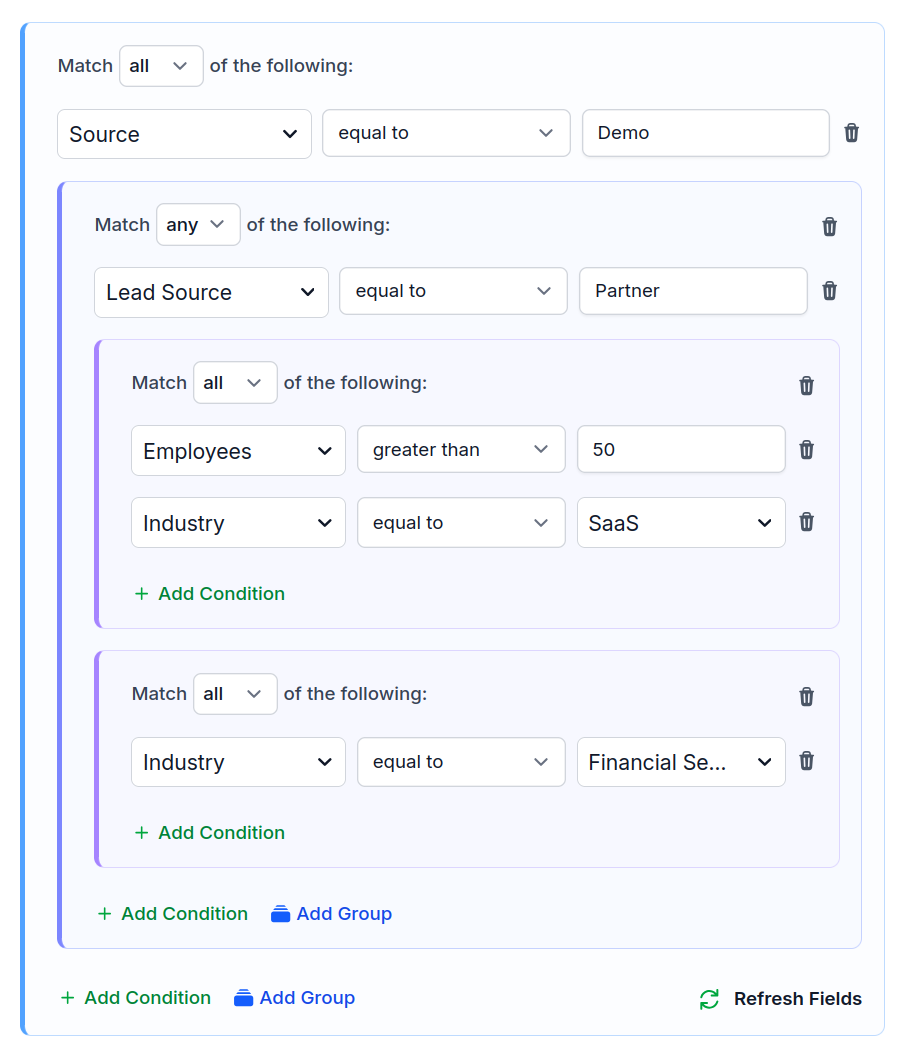Open the Financial Services value dropdown
The height and width of the screenshot is (1061, 914).
[680, 762]
